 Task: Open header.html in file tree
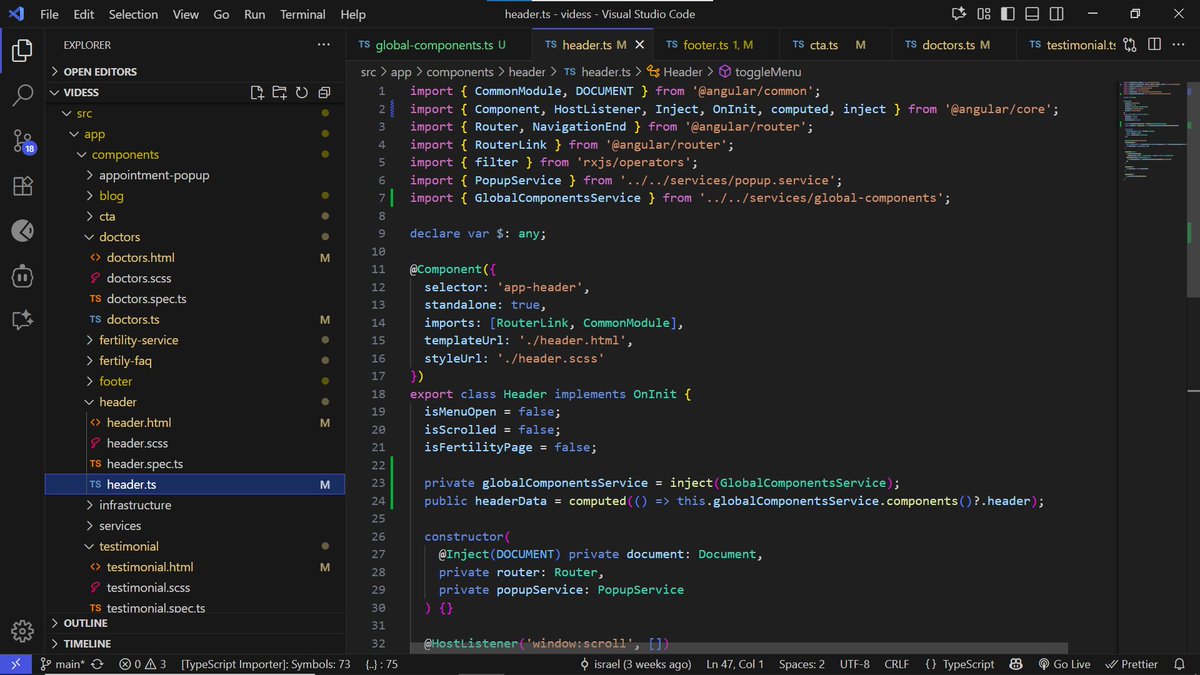tap(139, 423)
